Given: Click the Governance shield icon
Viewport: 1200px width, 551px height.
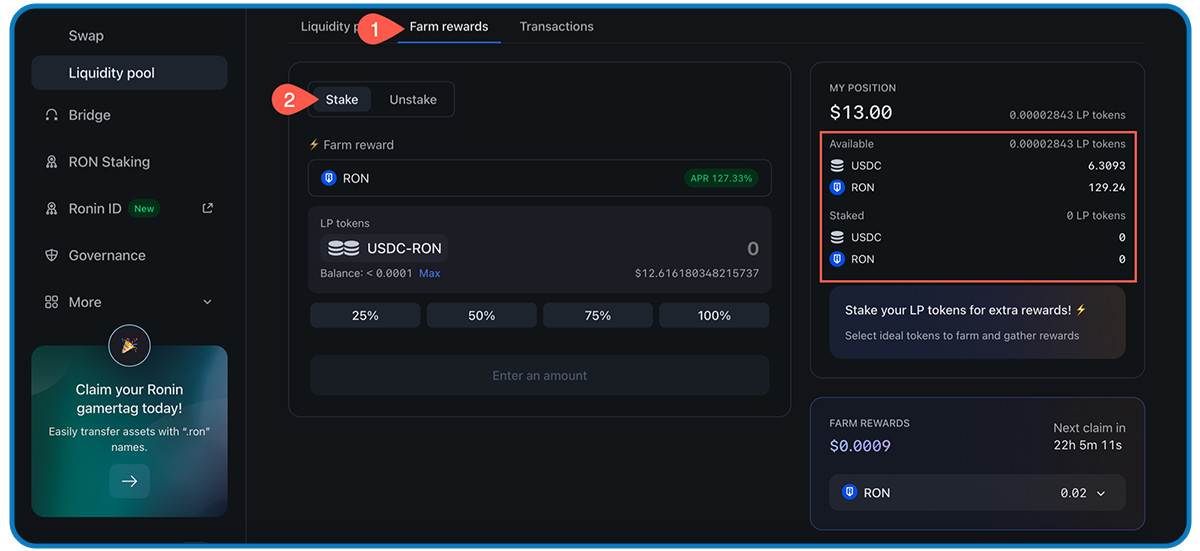Looking at the screenshot, I should coord(52,256).
